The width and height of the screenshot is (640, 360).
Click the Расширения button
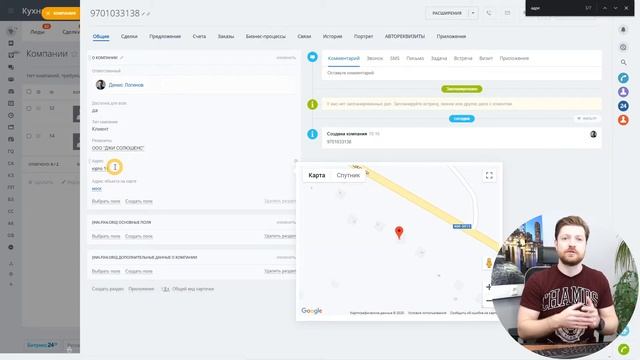point(447,13)
